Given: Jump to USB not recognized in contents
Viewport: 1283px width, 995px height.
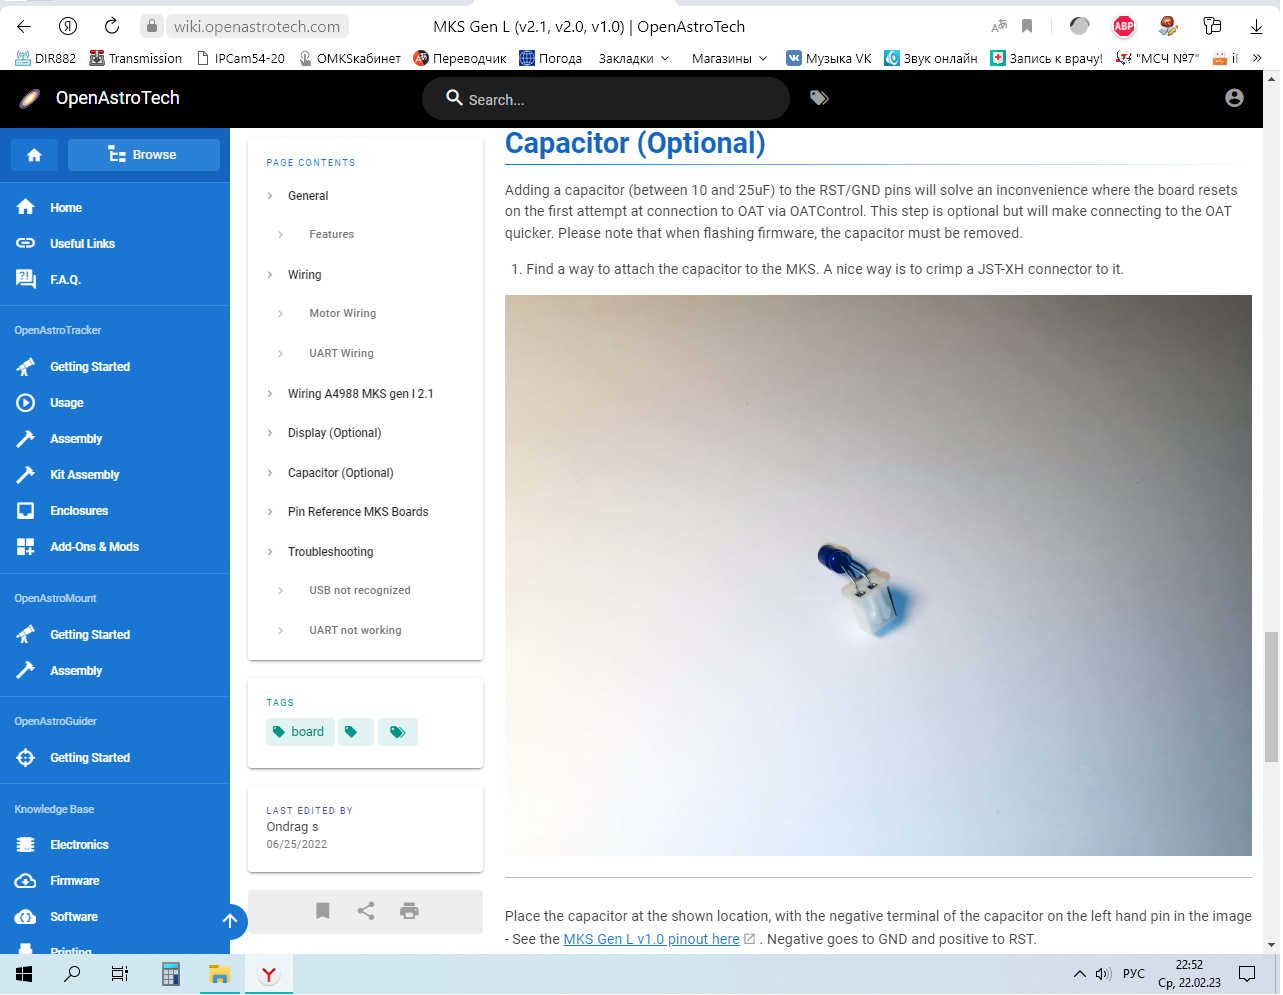Looking at the screenshot, I should (x=360, y=590).
